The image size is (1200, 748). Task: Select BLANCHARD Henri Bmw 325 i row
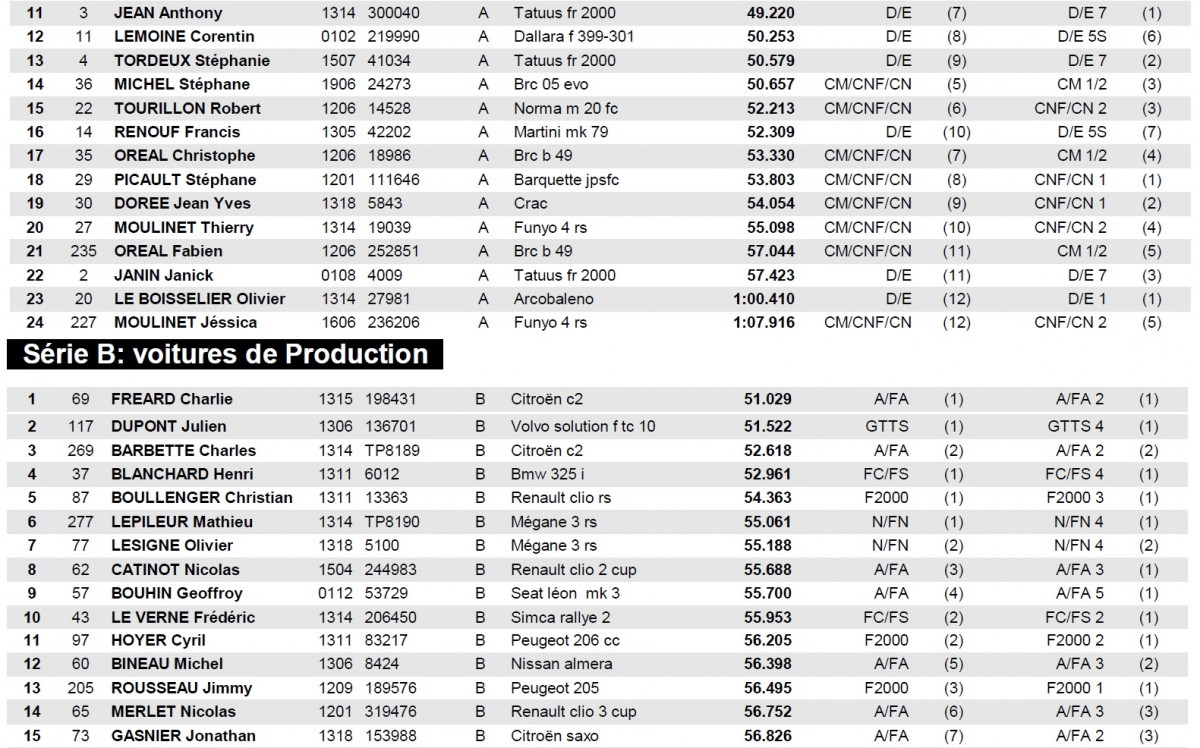point(600,474)
